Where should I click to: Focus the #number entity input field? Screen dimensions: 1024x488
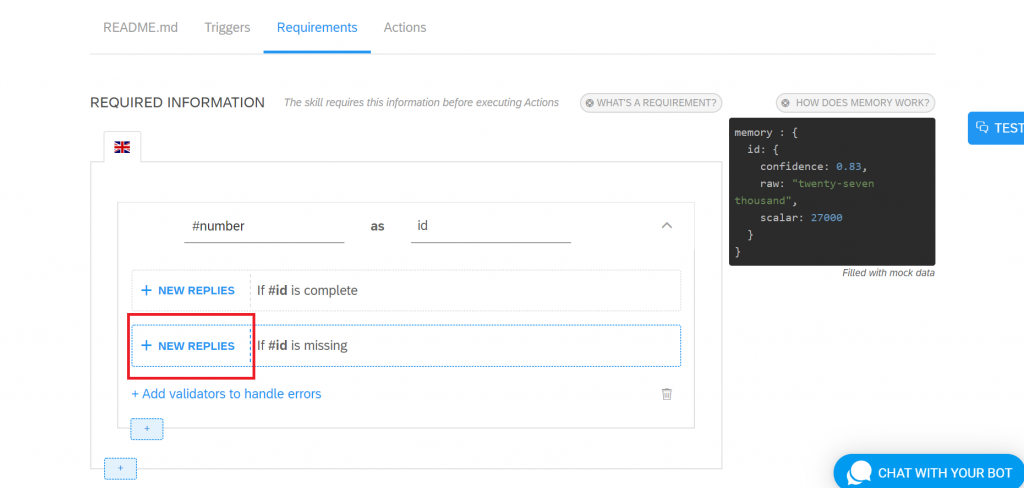[x=264, y=227]
